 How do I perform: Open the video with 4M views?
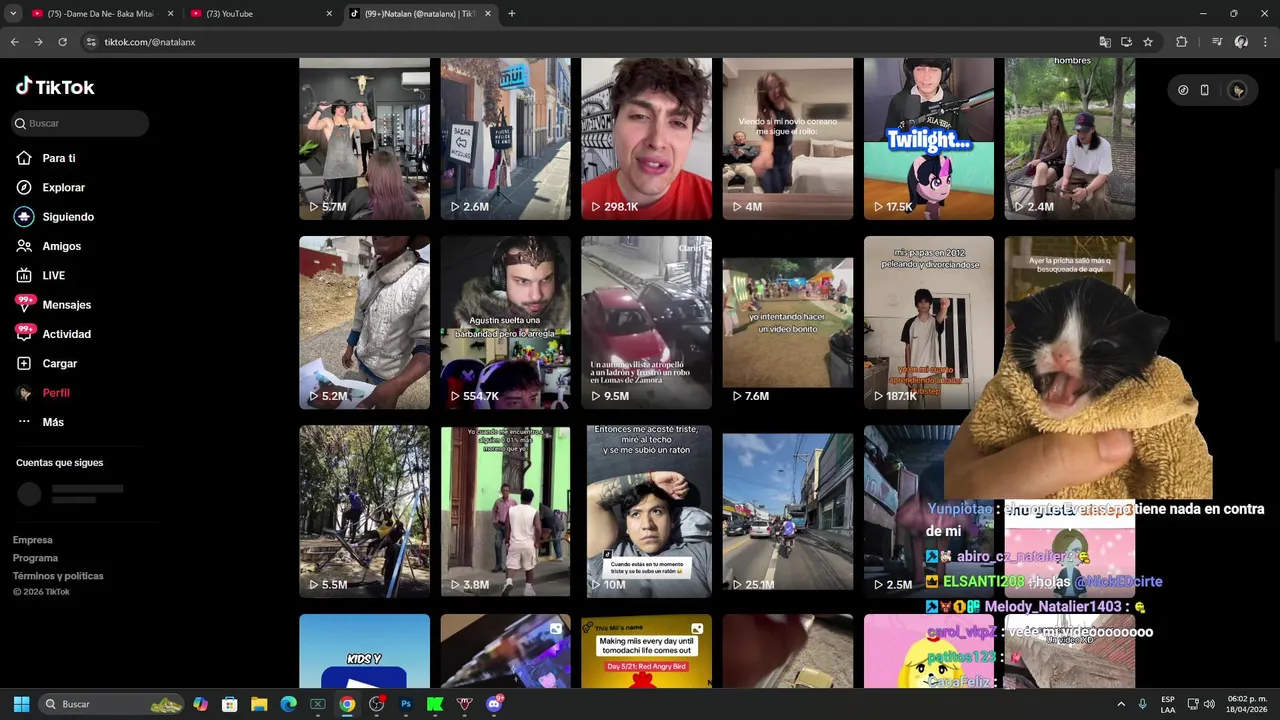pyautogui.click(x=788, y=138)
